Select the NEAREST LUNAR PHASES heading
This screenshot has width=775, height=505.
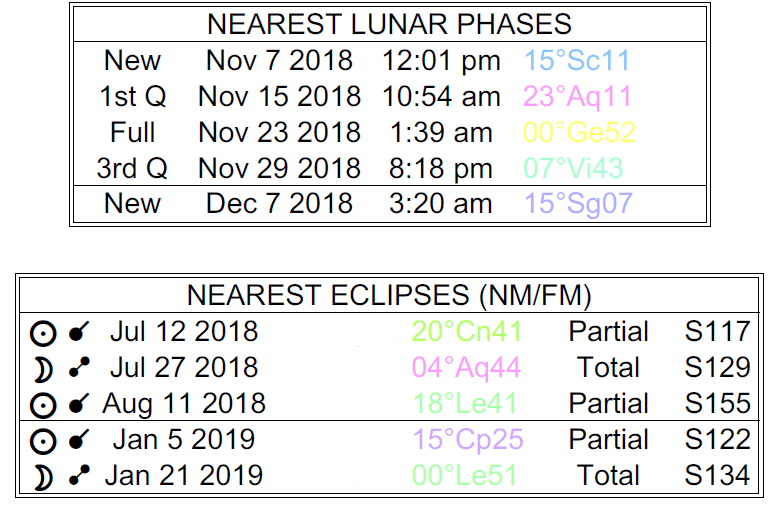pyautogui.click(x=389, y=24)
